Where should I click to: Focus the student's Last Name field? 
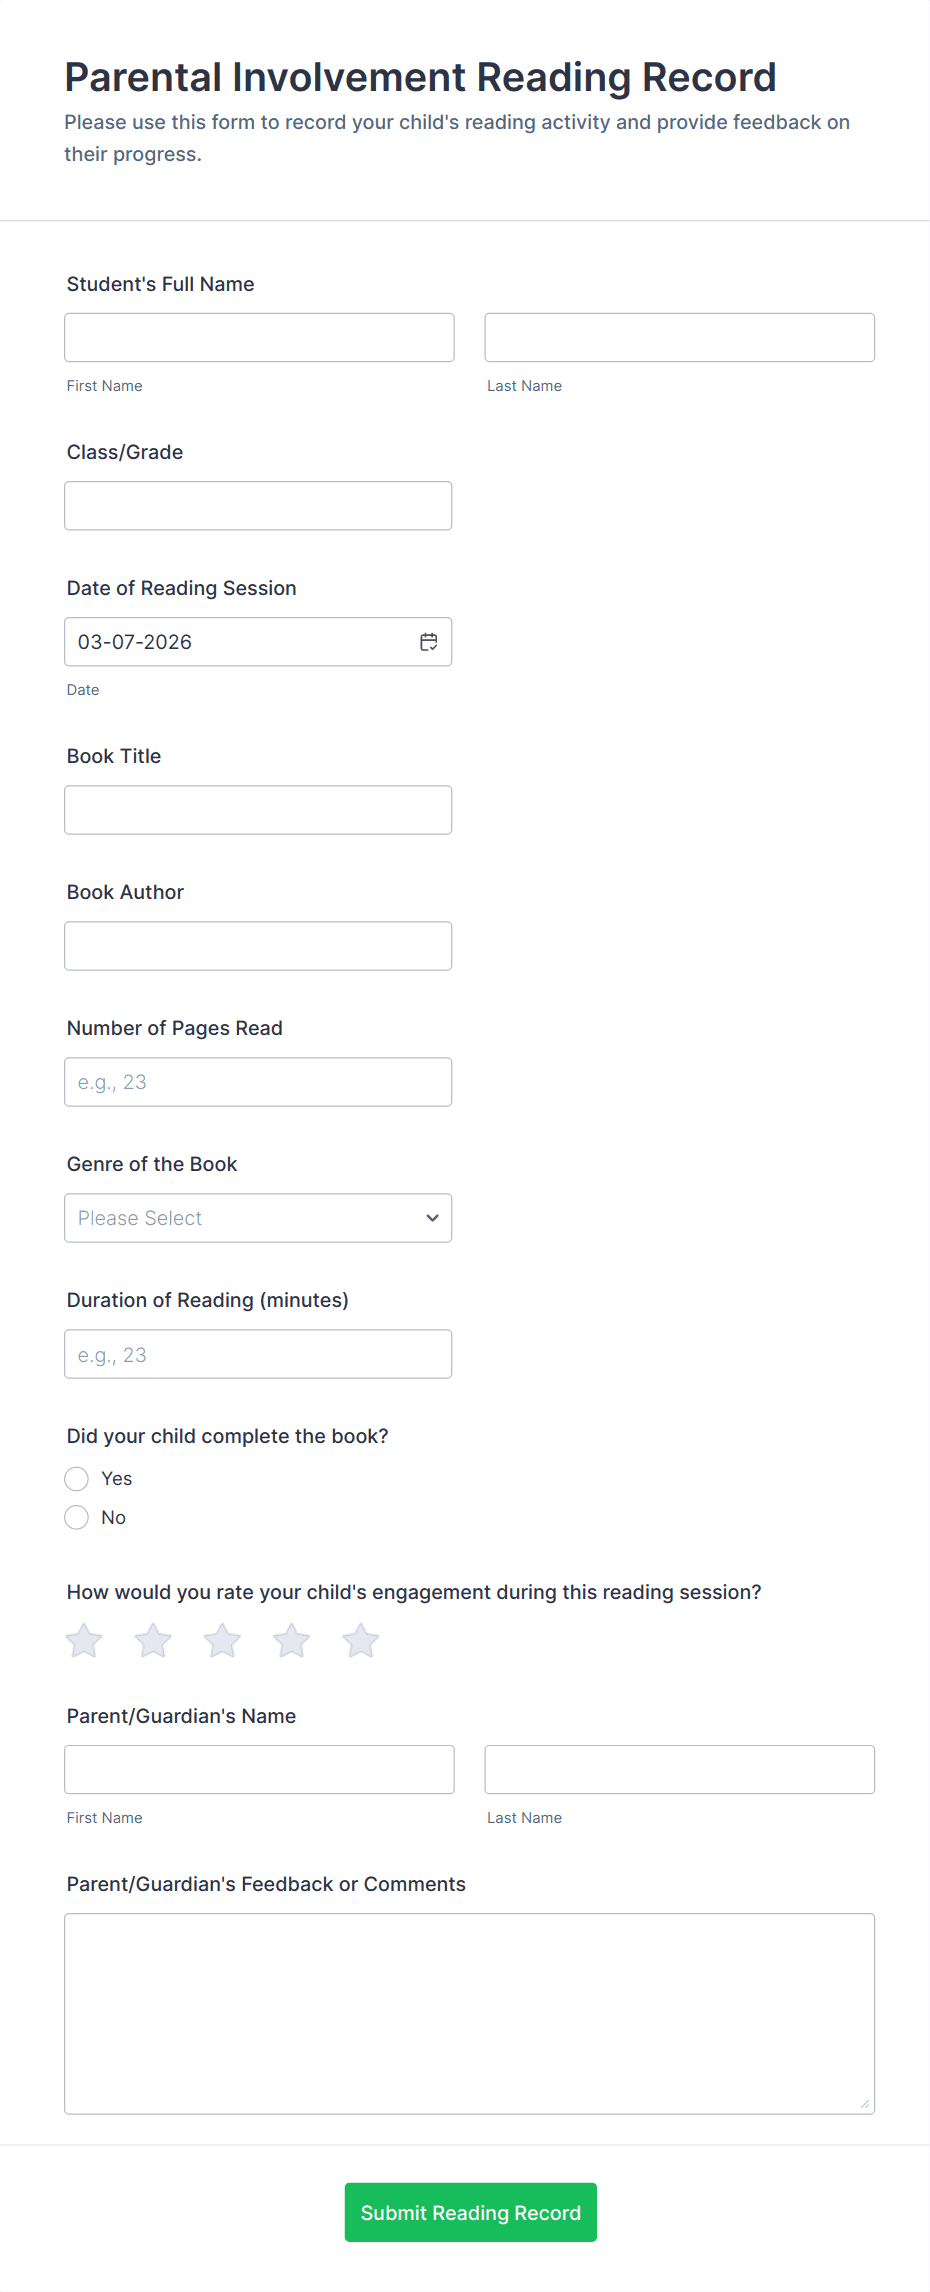679,338
